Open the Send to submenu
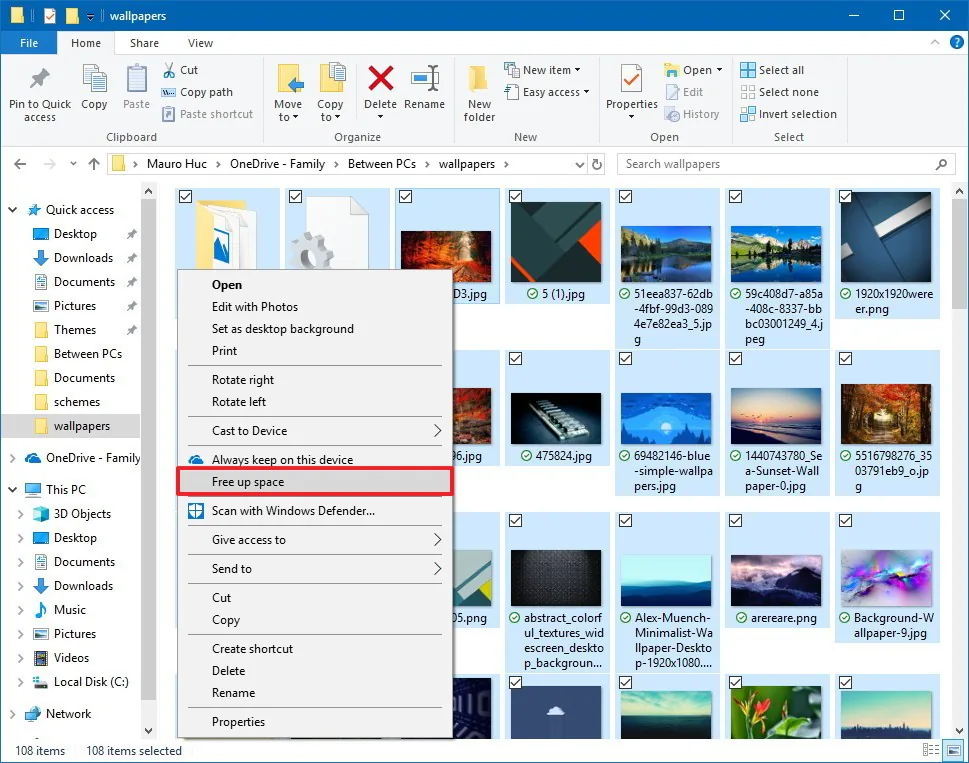Screen dimensions: 969x763 point(315,568)
